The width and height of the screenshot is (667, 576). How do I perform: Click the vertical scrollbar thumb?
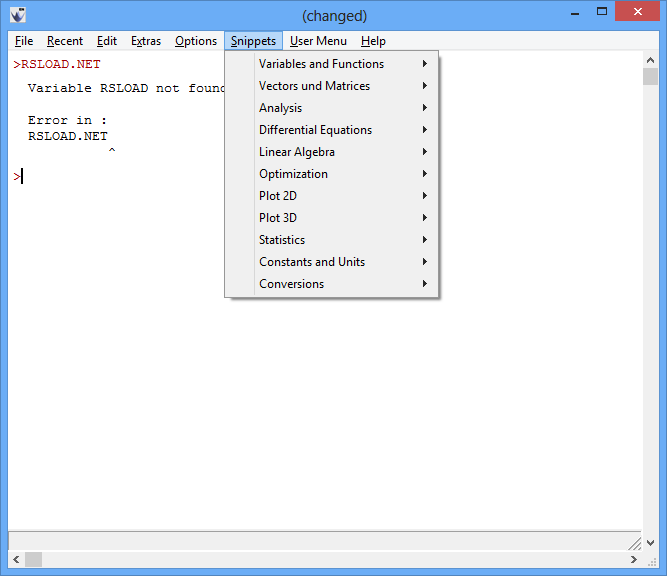coord(650,77)
